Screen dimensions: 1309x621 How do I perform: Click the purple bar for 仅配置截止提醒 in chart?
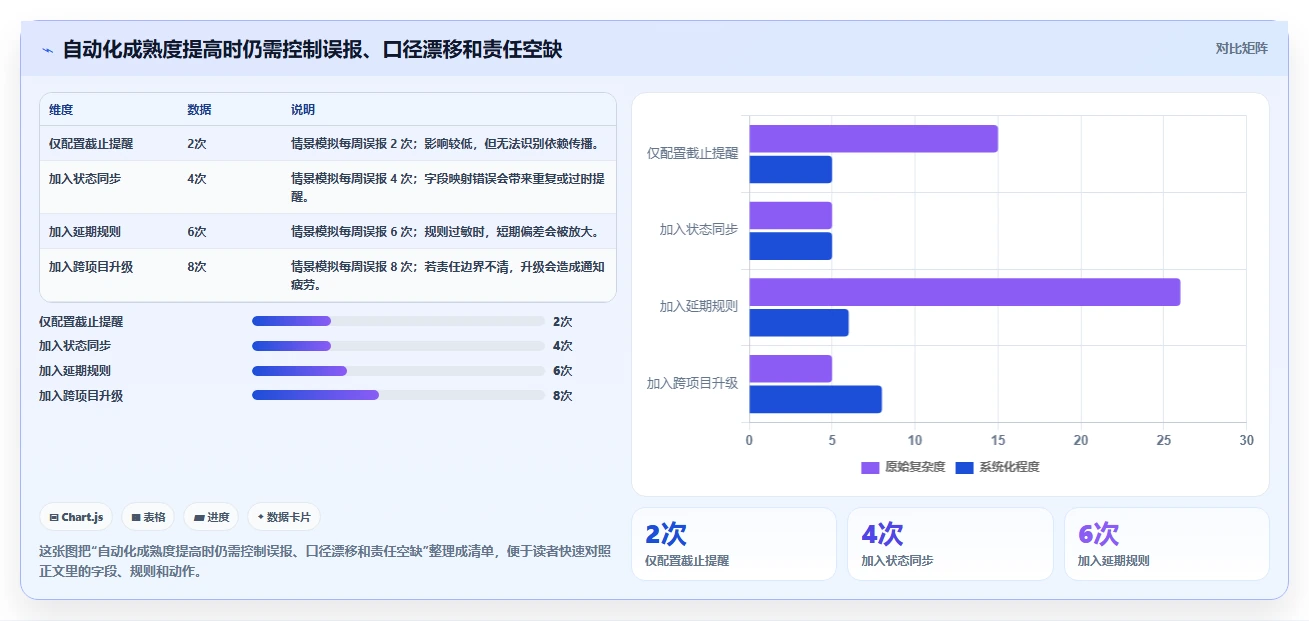tap(873, 139)
